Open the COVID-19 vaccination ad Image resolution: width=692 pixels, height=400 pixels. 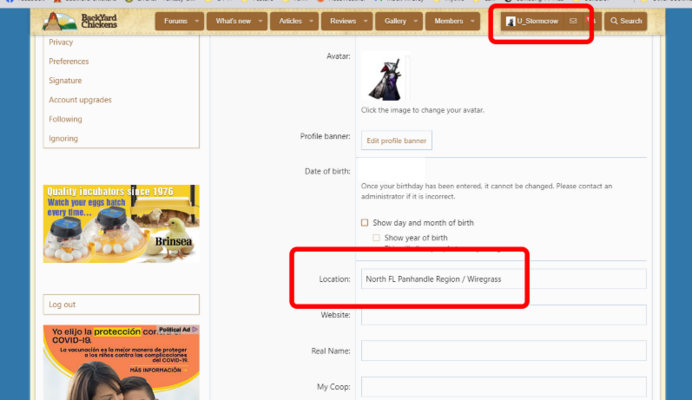click(121, 362)
